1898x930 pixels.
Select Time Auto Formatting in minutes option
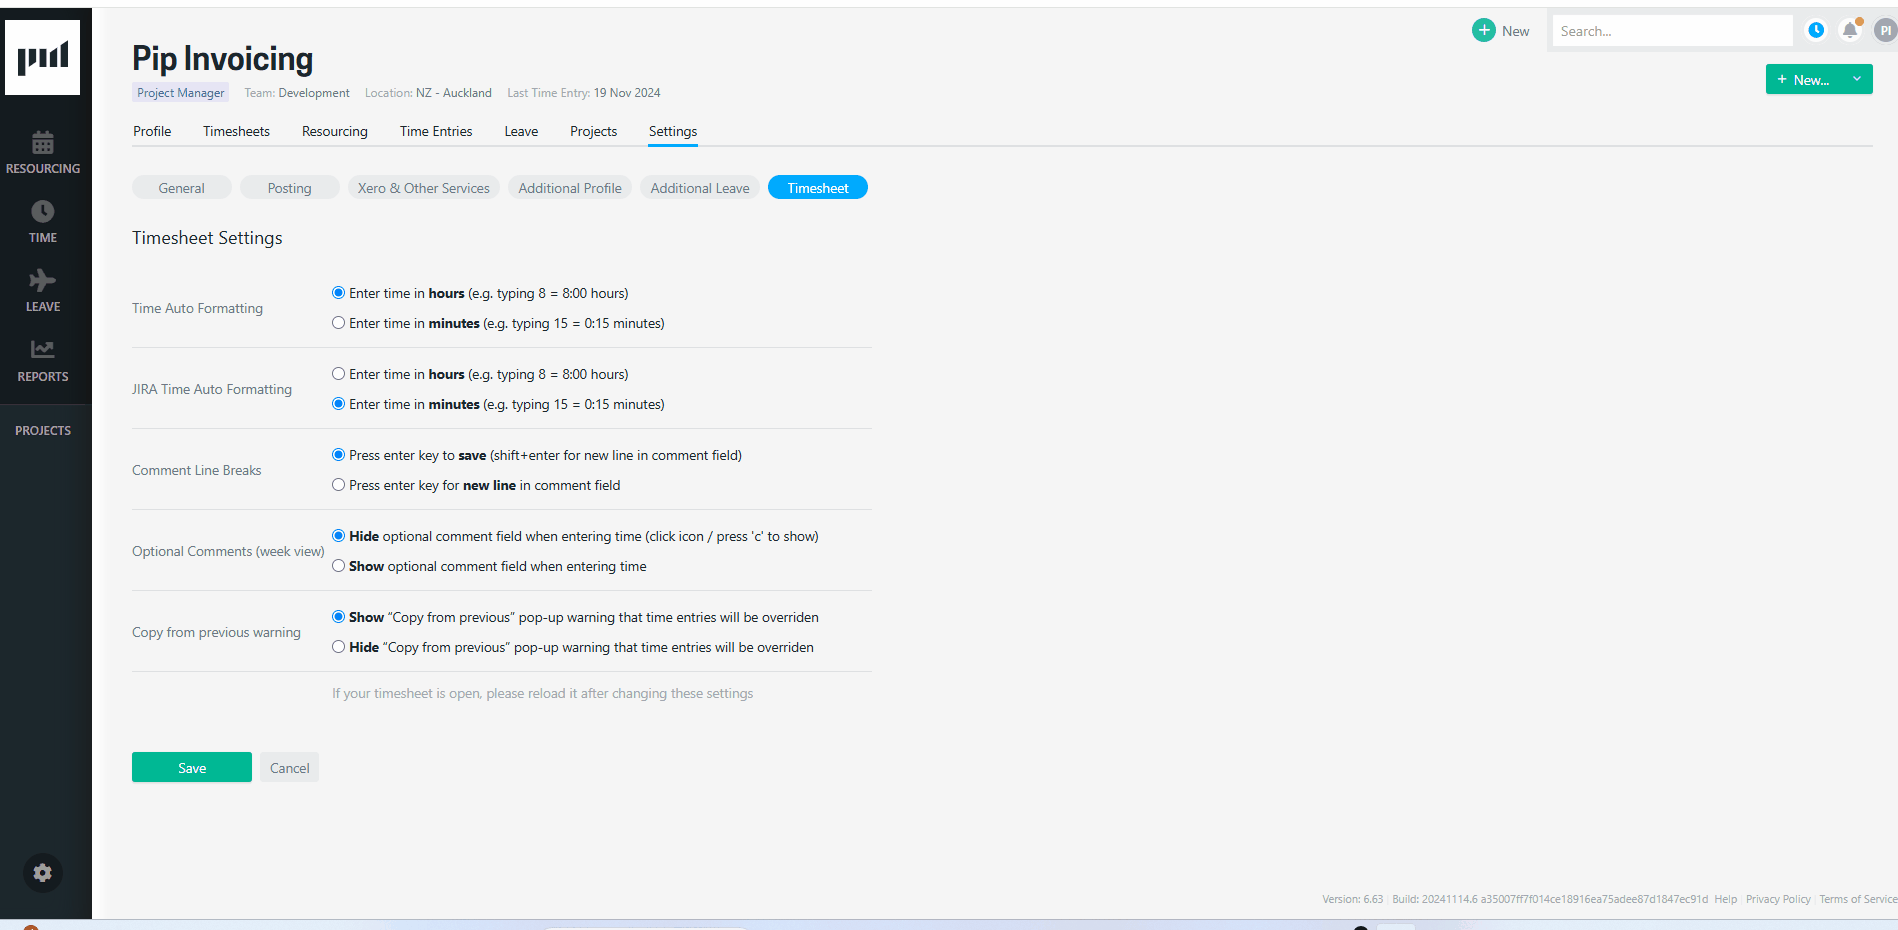[339, 323]
